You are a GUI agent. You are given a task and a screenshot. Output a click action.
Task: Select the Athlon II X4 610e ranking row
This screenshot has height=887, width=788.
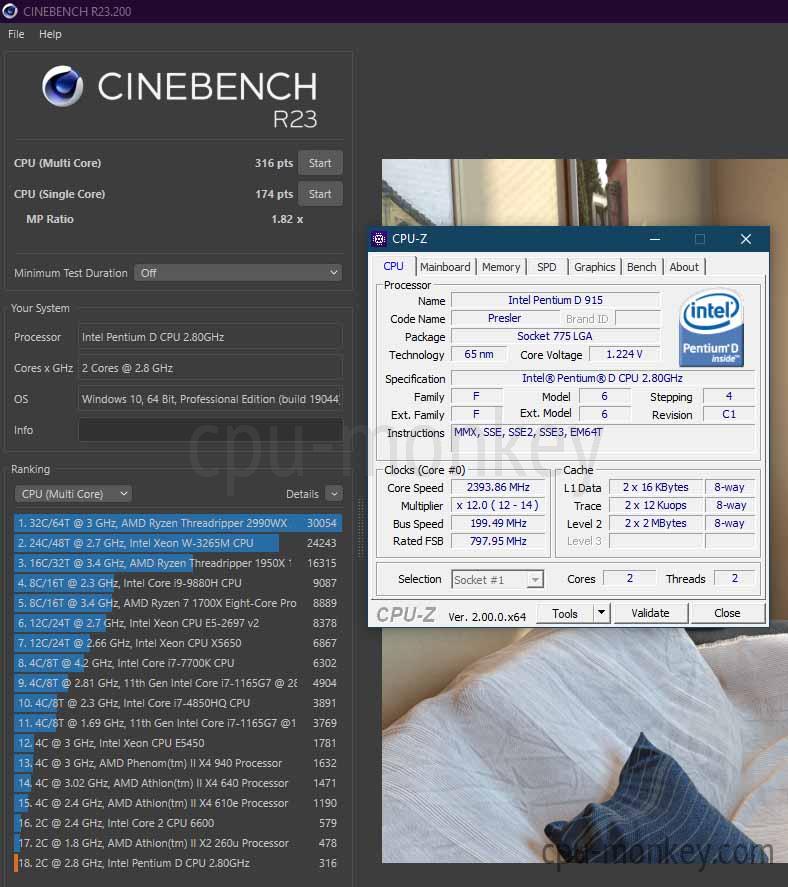pyautogui.click(x=178, y=803)
